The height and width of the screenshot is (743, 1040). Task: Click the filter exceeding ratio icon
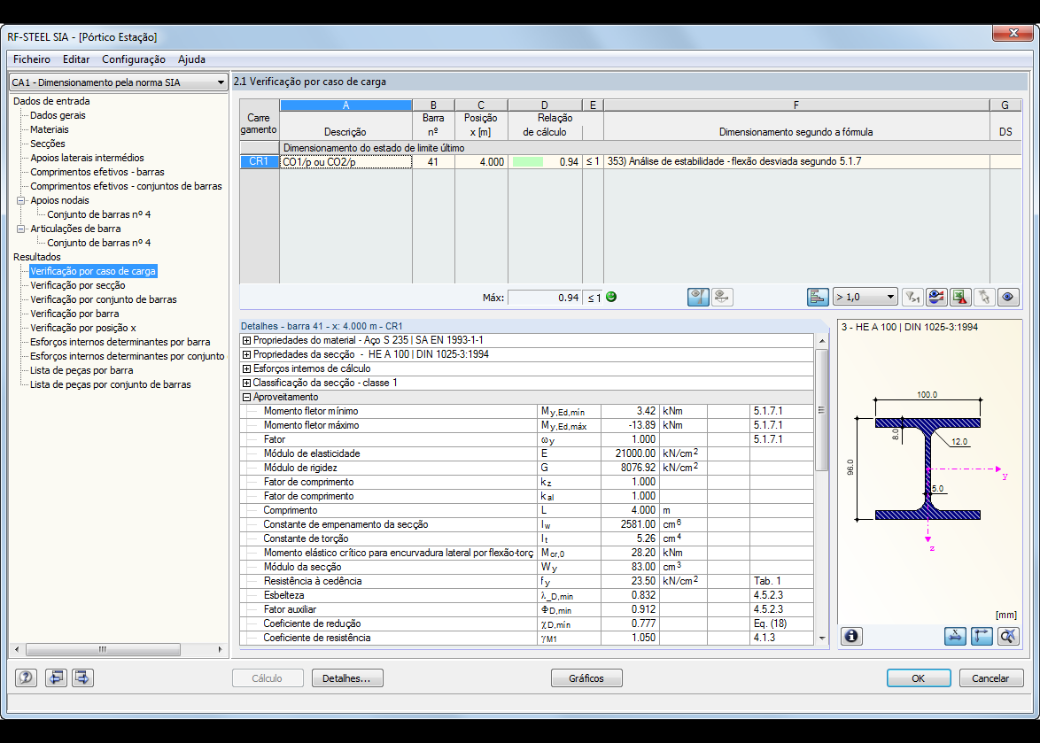[913, 297]
